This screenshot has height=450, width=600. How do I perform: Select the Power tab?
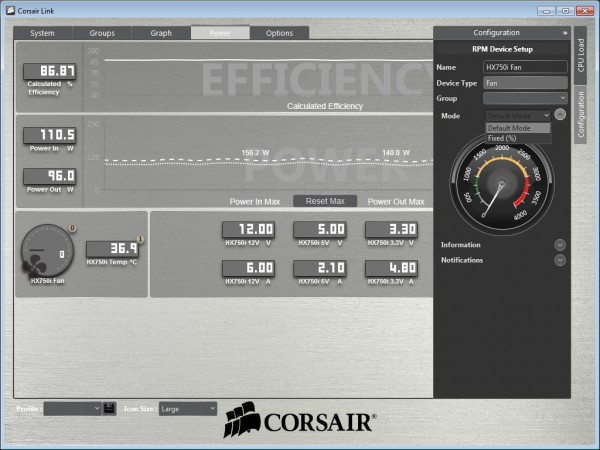click(x=220, y=33)
